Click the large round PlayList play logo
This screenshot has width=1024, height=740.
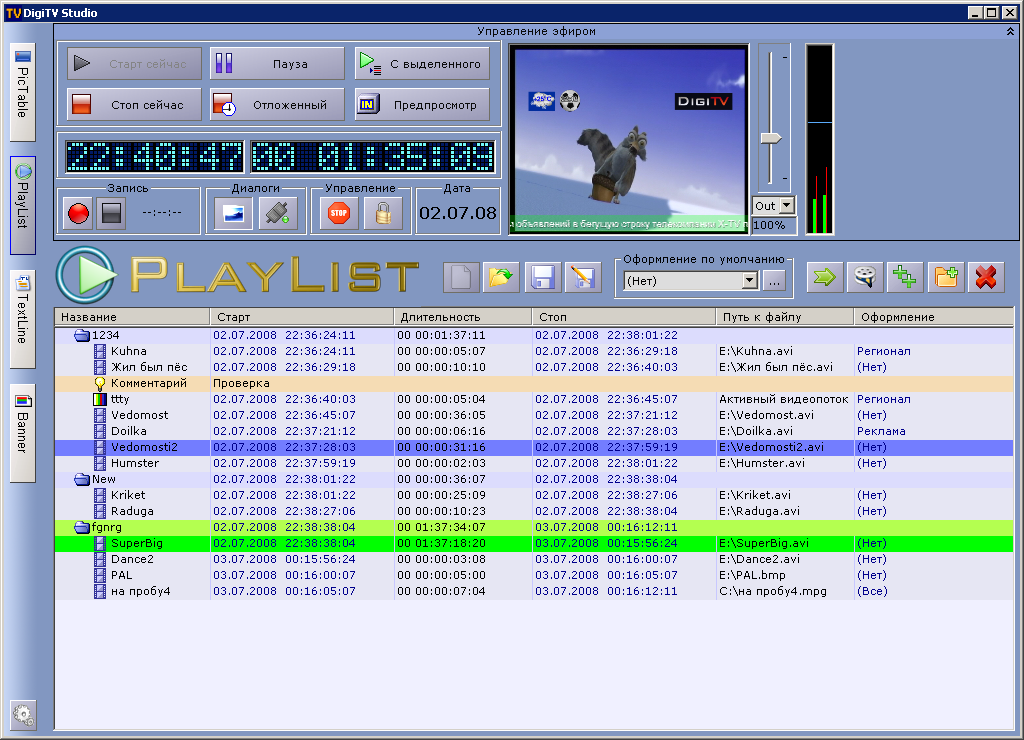(x=86, y=275)
